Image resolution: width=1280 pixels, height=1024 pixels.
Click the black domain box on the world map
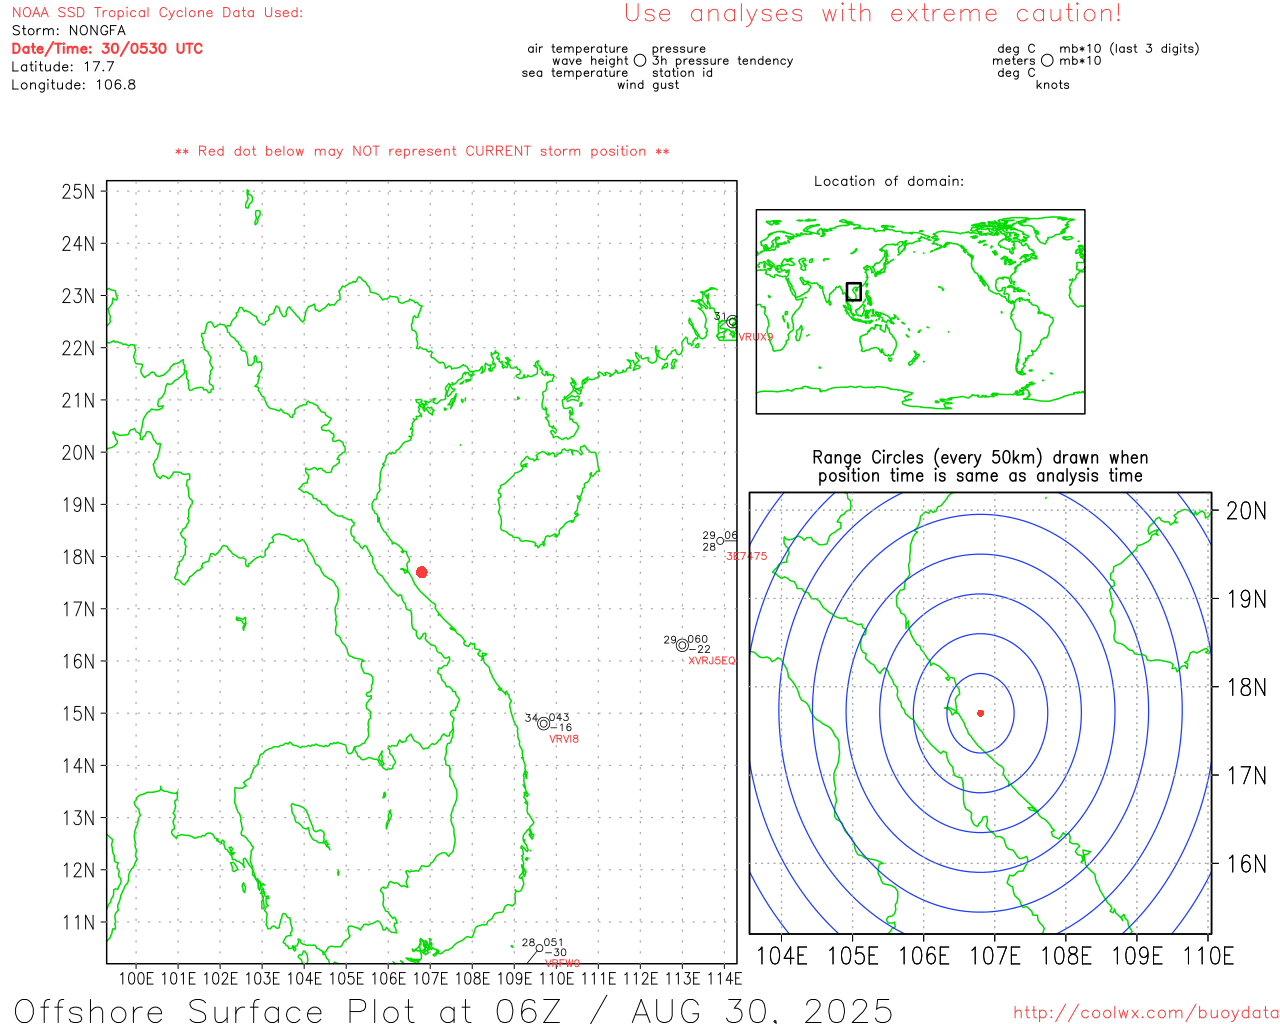[x=853, y=291]
